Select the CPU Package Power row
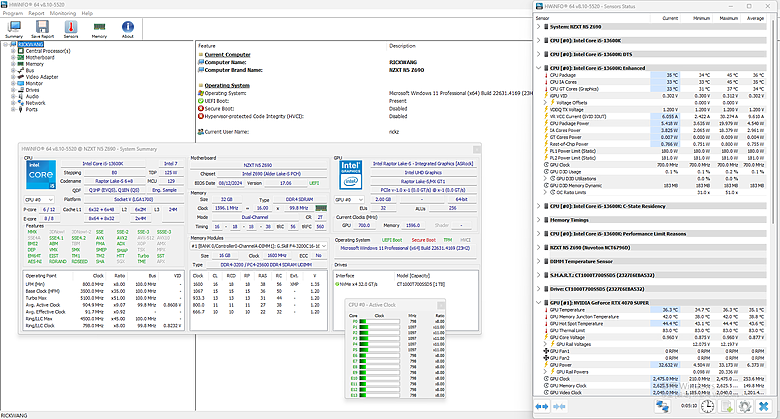 click(655, 123)
